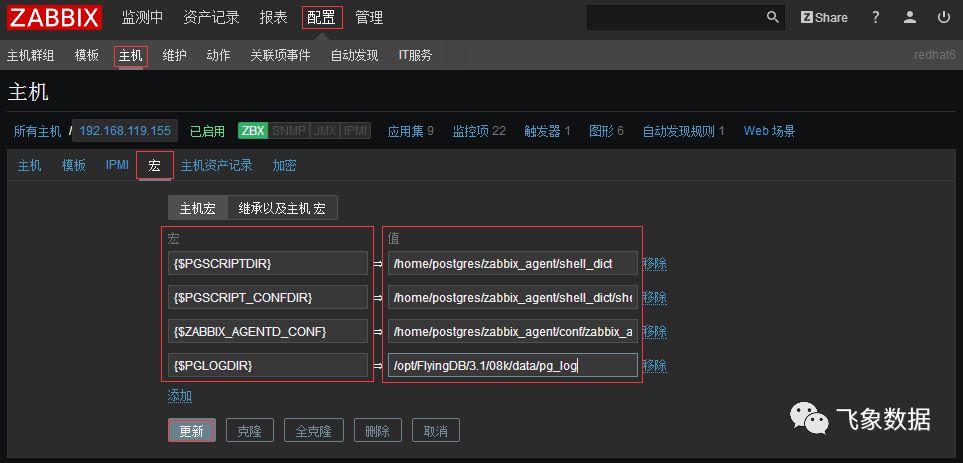
Task: Go to IT服务 submenu
Action: 415,56
